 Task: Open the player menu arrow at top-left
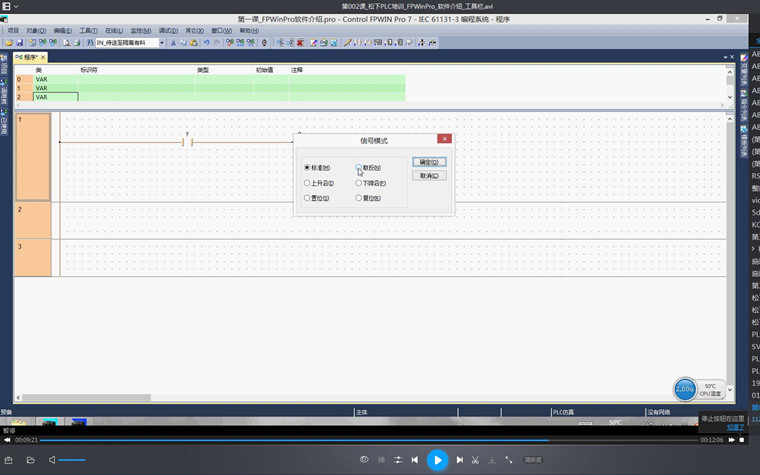(16, 6)
